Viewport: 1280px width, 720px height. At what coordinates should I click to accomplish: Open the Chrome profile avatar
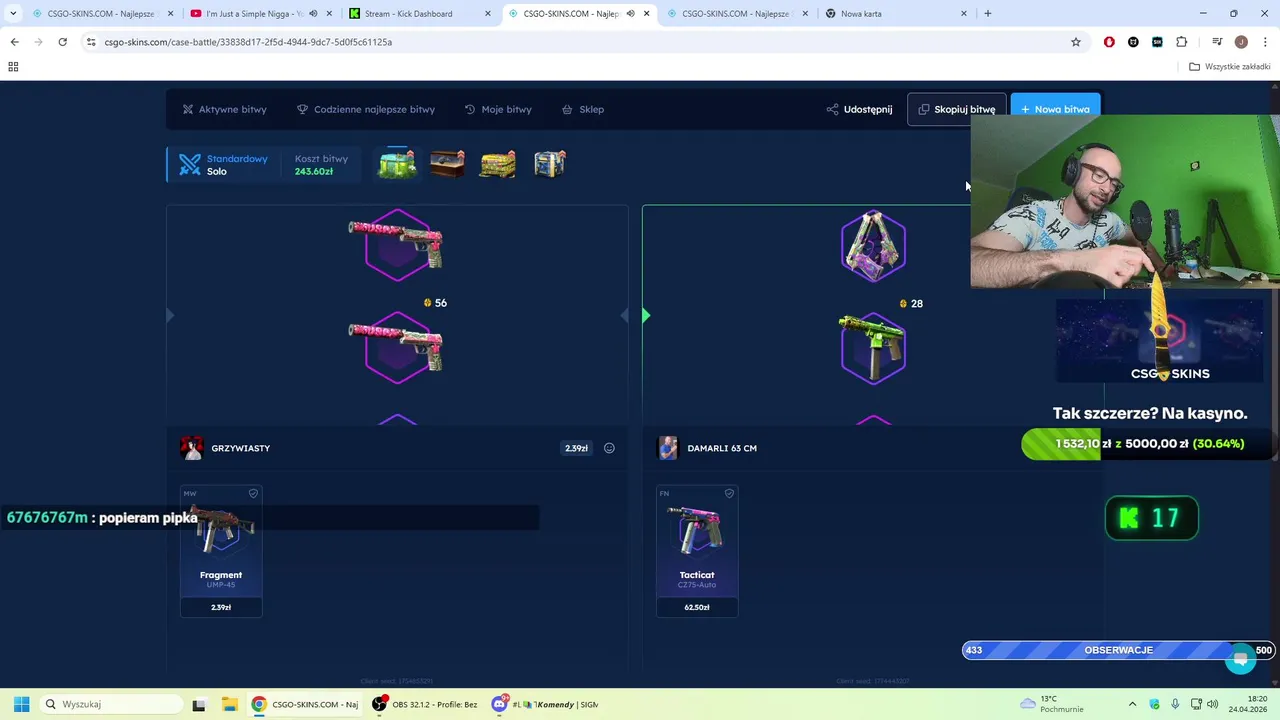coord(1241,42)
